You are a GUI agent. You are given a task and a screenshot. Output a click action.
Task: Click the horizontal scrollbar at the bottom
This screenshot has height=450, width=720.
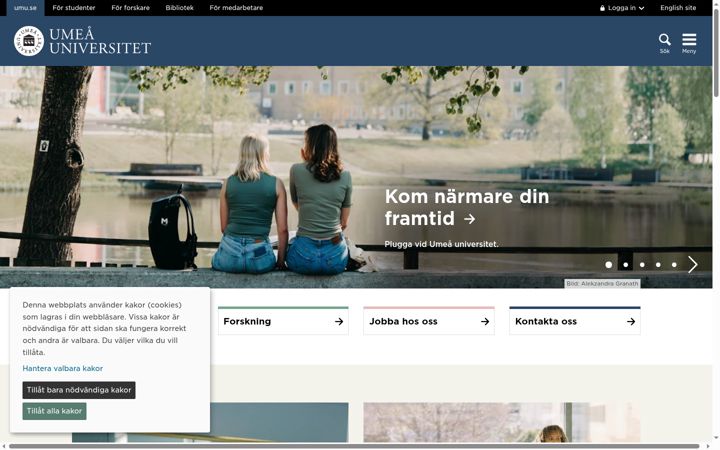point(354,446)
